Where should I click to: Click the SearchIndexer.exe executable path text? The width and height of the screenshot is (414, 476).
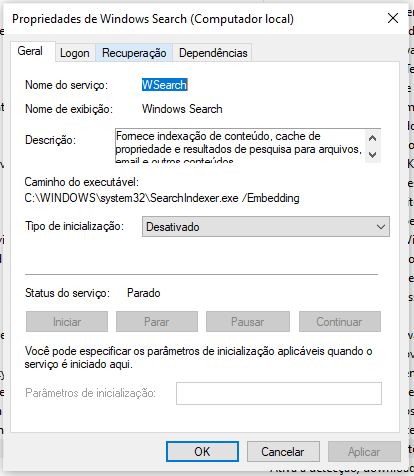pyautogui.click(x=162, y=198)
